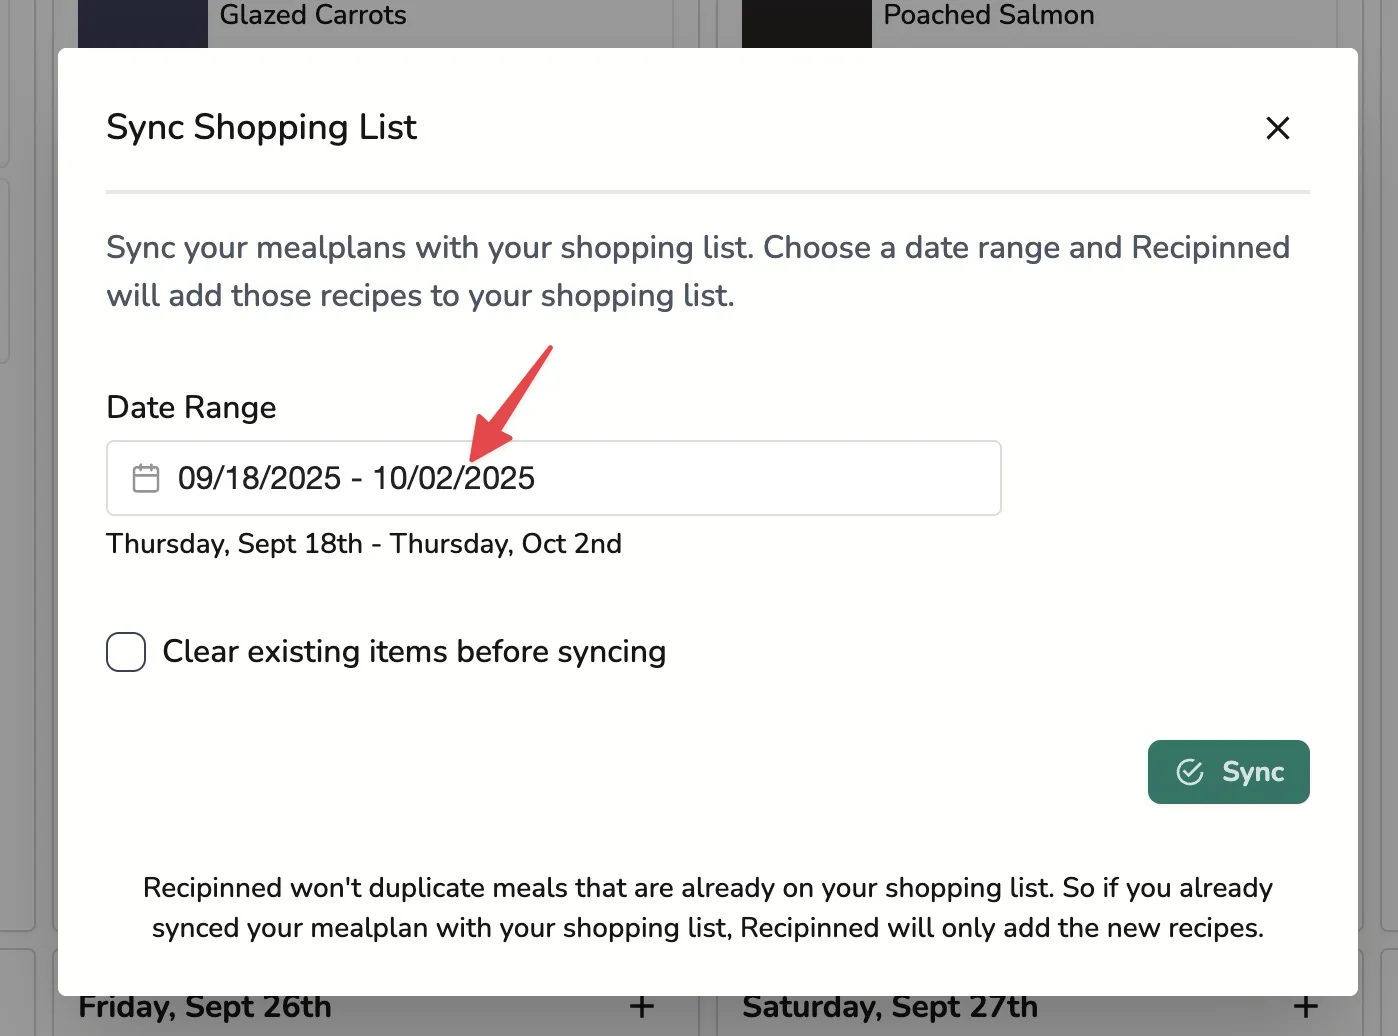1398x1036 pixels.
Task: Select the Saturday, Sept 27th day header
Action: click(889, 1007)
